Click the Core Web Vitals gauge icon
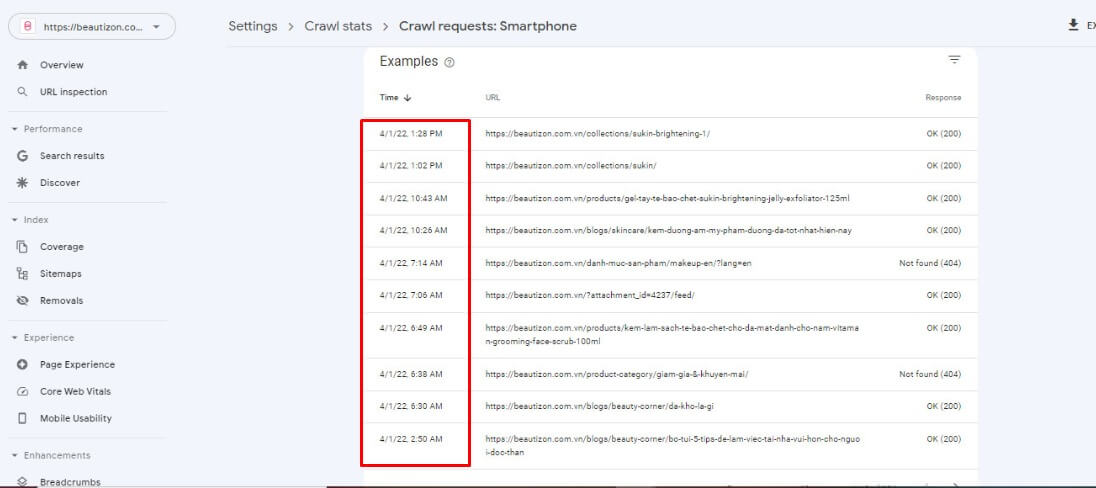The width and height of the screenshot is (1096, 488). [22, 392]
